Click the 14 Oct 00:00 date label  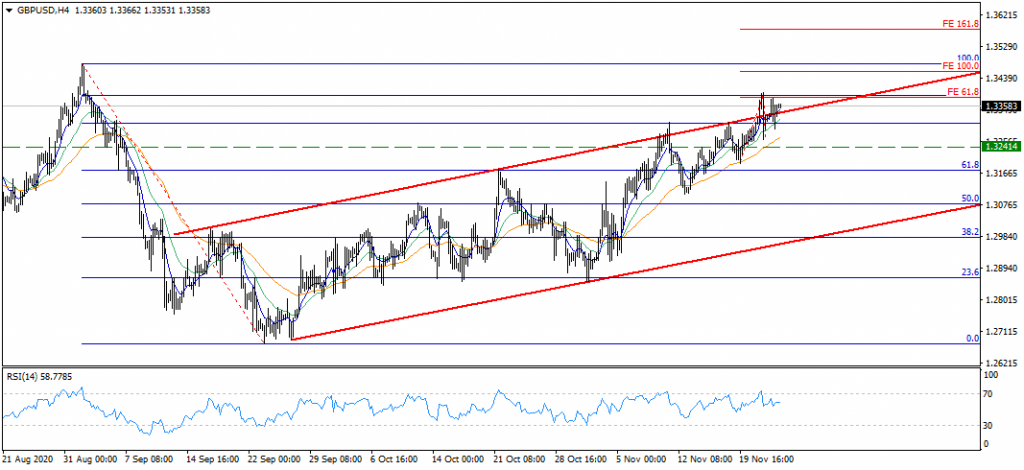pos(461,459)
